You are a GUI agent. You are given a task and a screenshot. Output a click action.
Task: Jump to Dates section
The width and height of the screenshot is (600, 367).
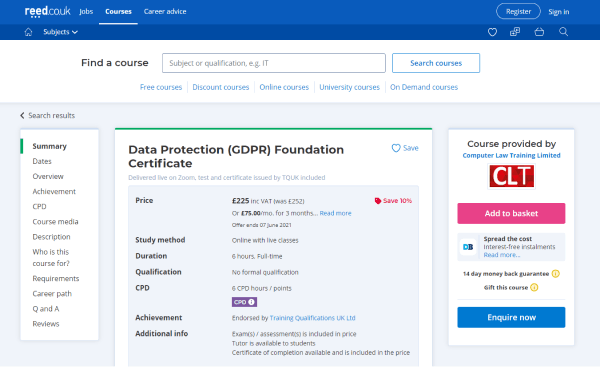(42, 161)
